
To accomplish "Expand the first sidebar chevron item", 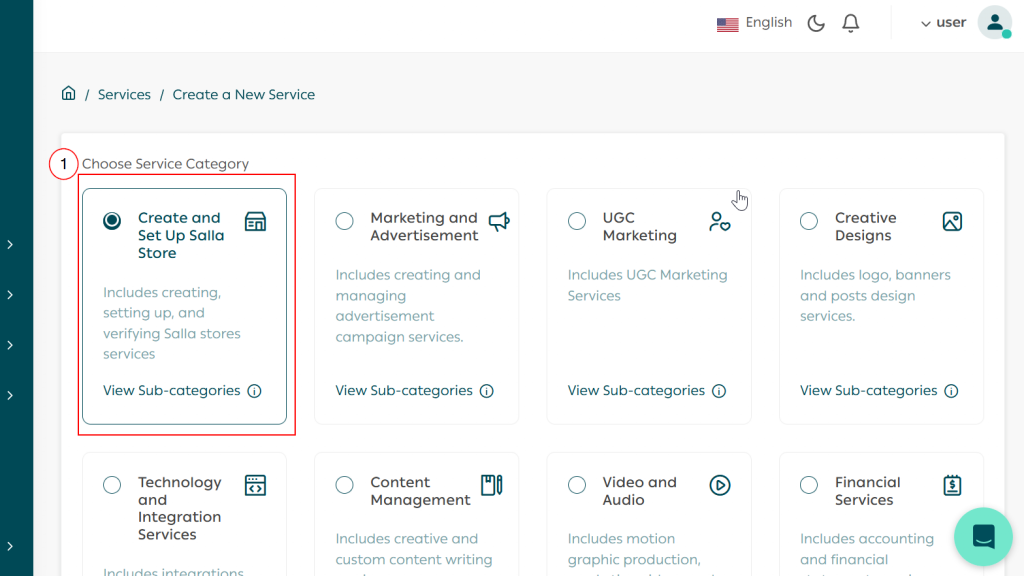I will (10, 244).
